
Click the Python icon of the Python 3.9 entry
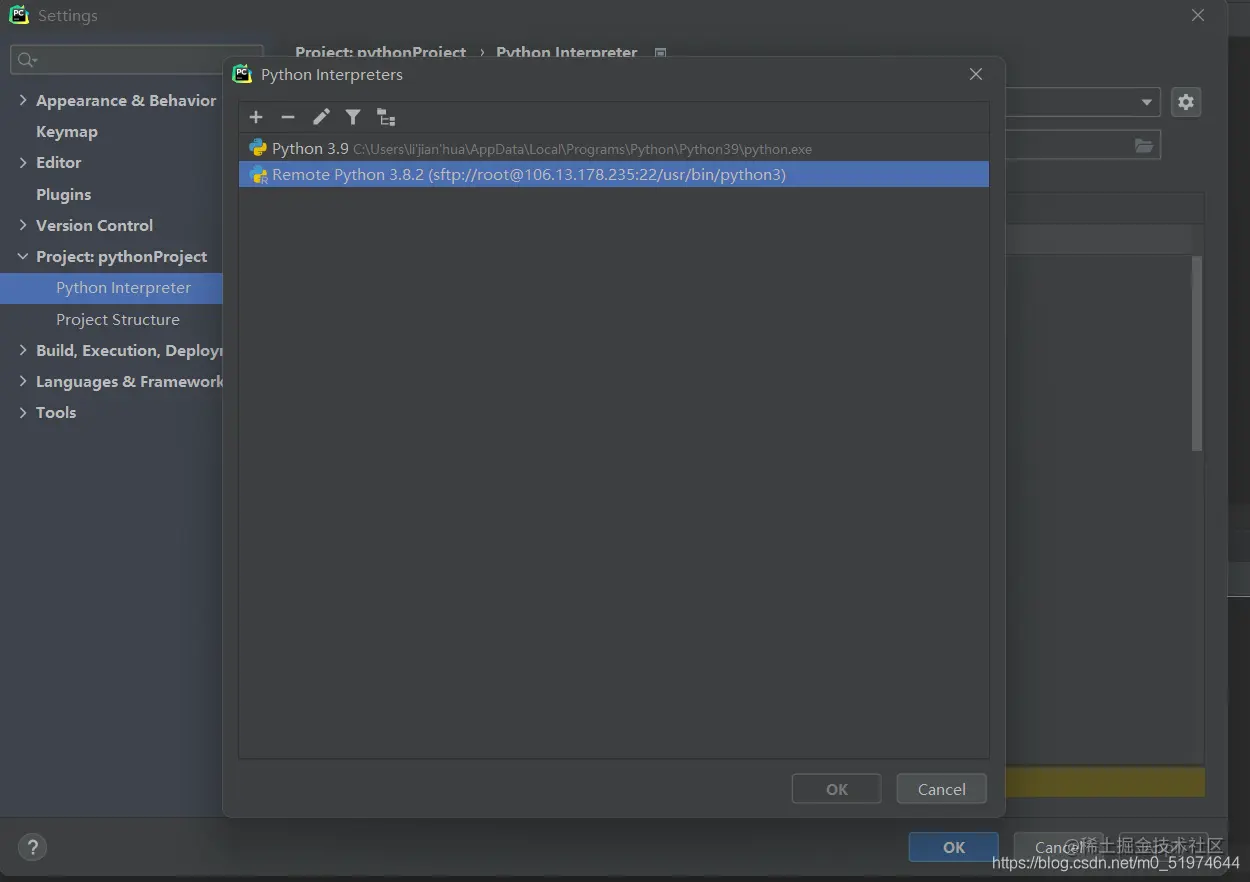tap(258, 148)
